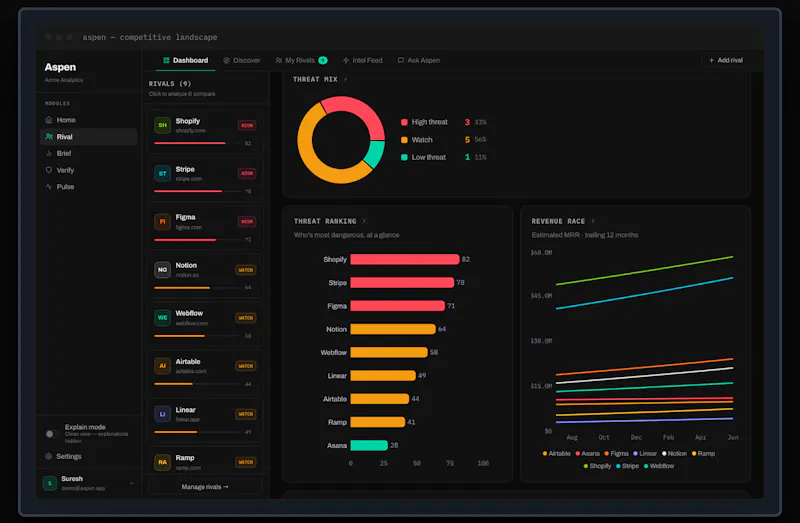
Task: Click the HIGH badge on Shopify card
Action: coord(247,125)
